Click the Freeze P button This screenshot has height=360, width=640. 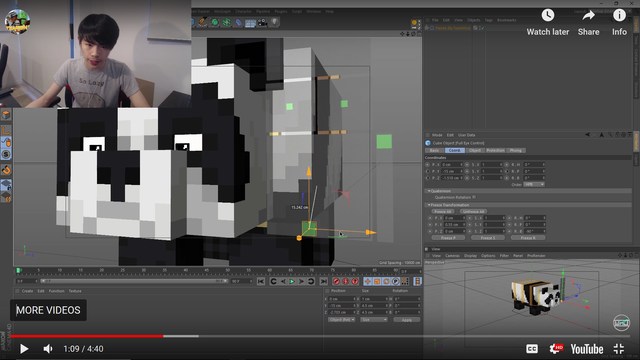[x=448, y=238]
